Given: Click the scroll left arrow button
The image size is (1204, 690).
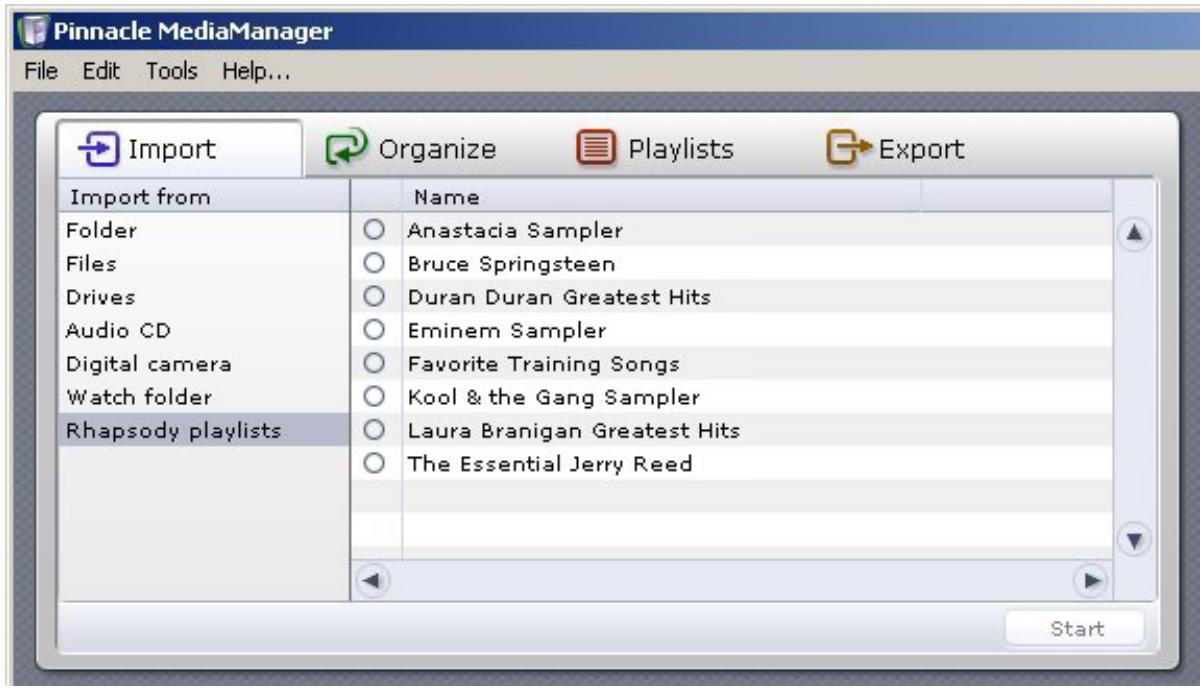Looking at the screenshot, I should tap(372, 581).
